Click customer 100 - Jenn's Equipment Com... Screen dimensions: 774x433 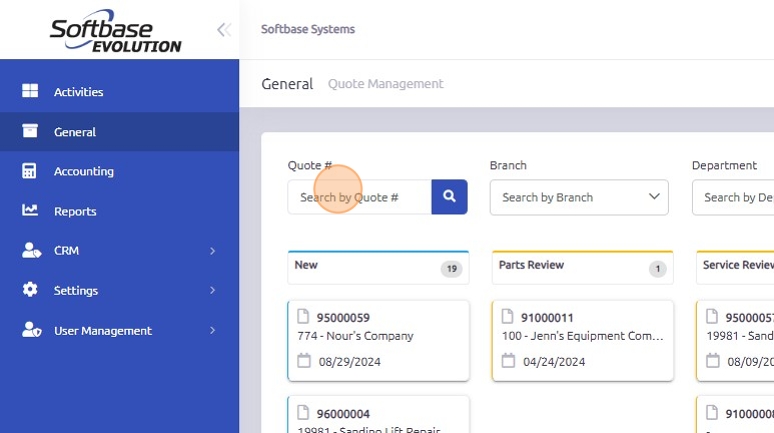pyautogui.click(x=582, y=336)
